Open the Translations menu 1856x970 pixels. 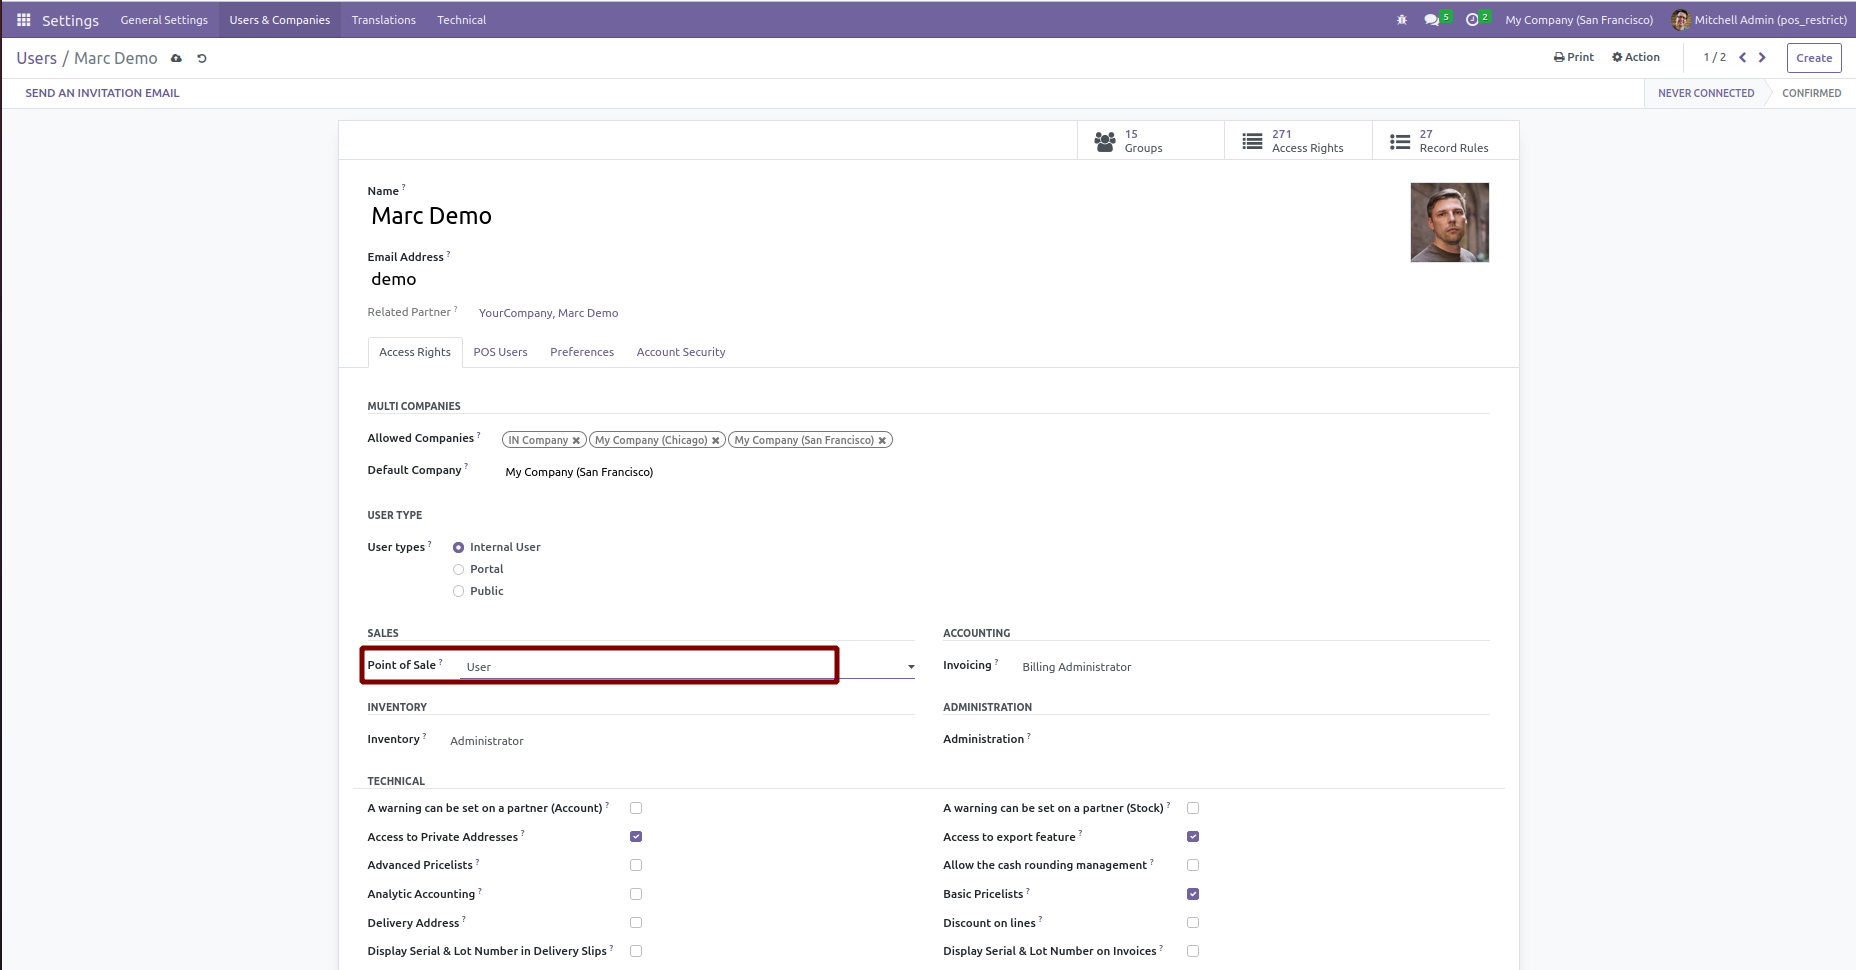click(383, 20)
